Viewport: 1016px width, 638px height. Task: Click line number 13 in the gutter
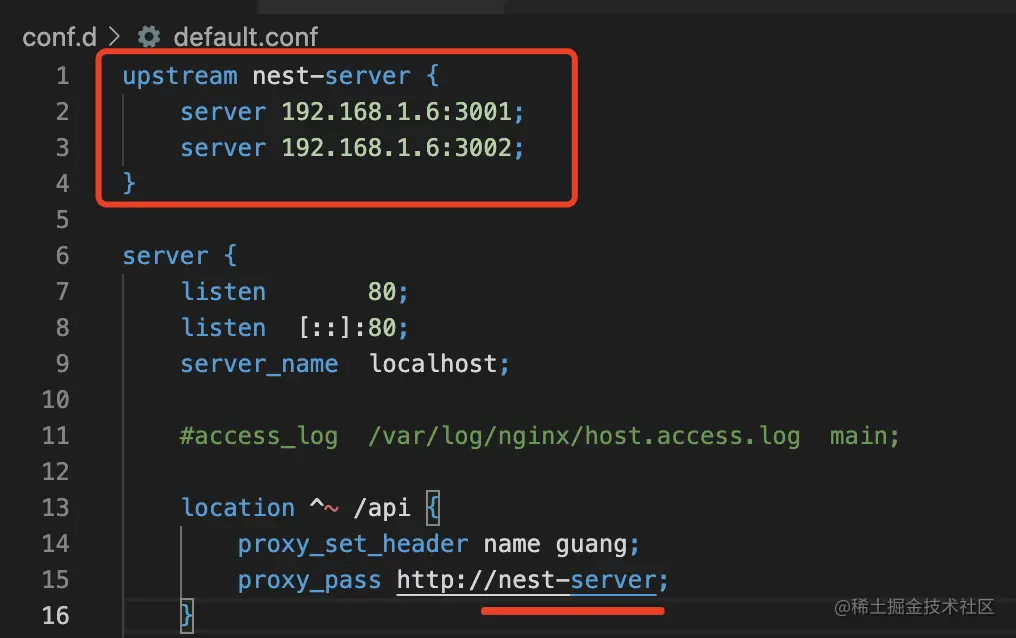56,507
